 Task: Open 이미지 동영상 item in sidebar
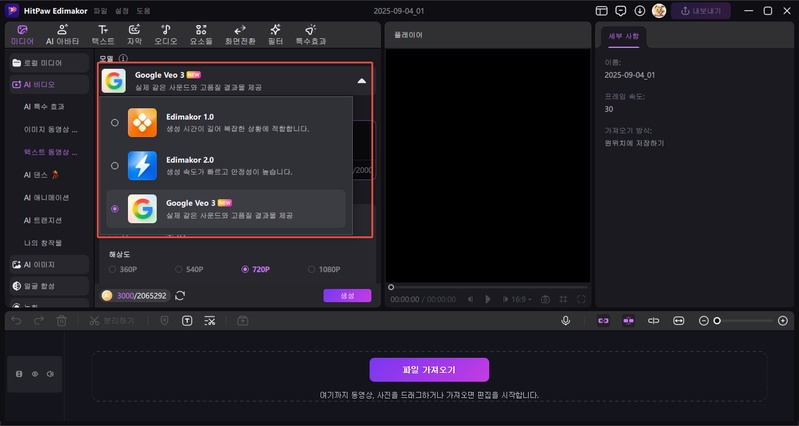click(x=50, y=129)
